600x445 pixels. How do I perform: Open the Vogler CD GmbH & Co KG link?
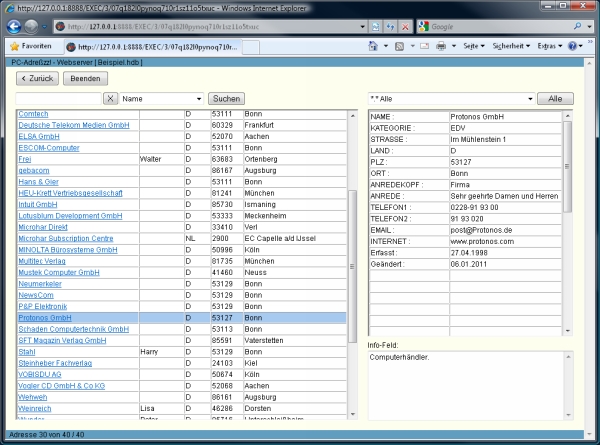click(x=62, y=386)
